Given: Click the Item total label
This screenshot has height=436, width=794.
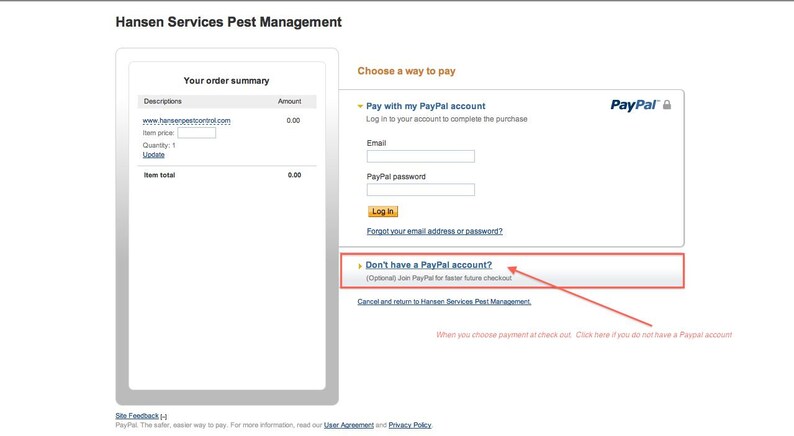Looking at the screenshot, I should point(159,175).
